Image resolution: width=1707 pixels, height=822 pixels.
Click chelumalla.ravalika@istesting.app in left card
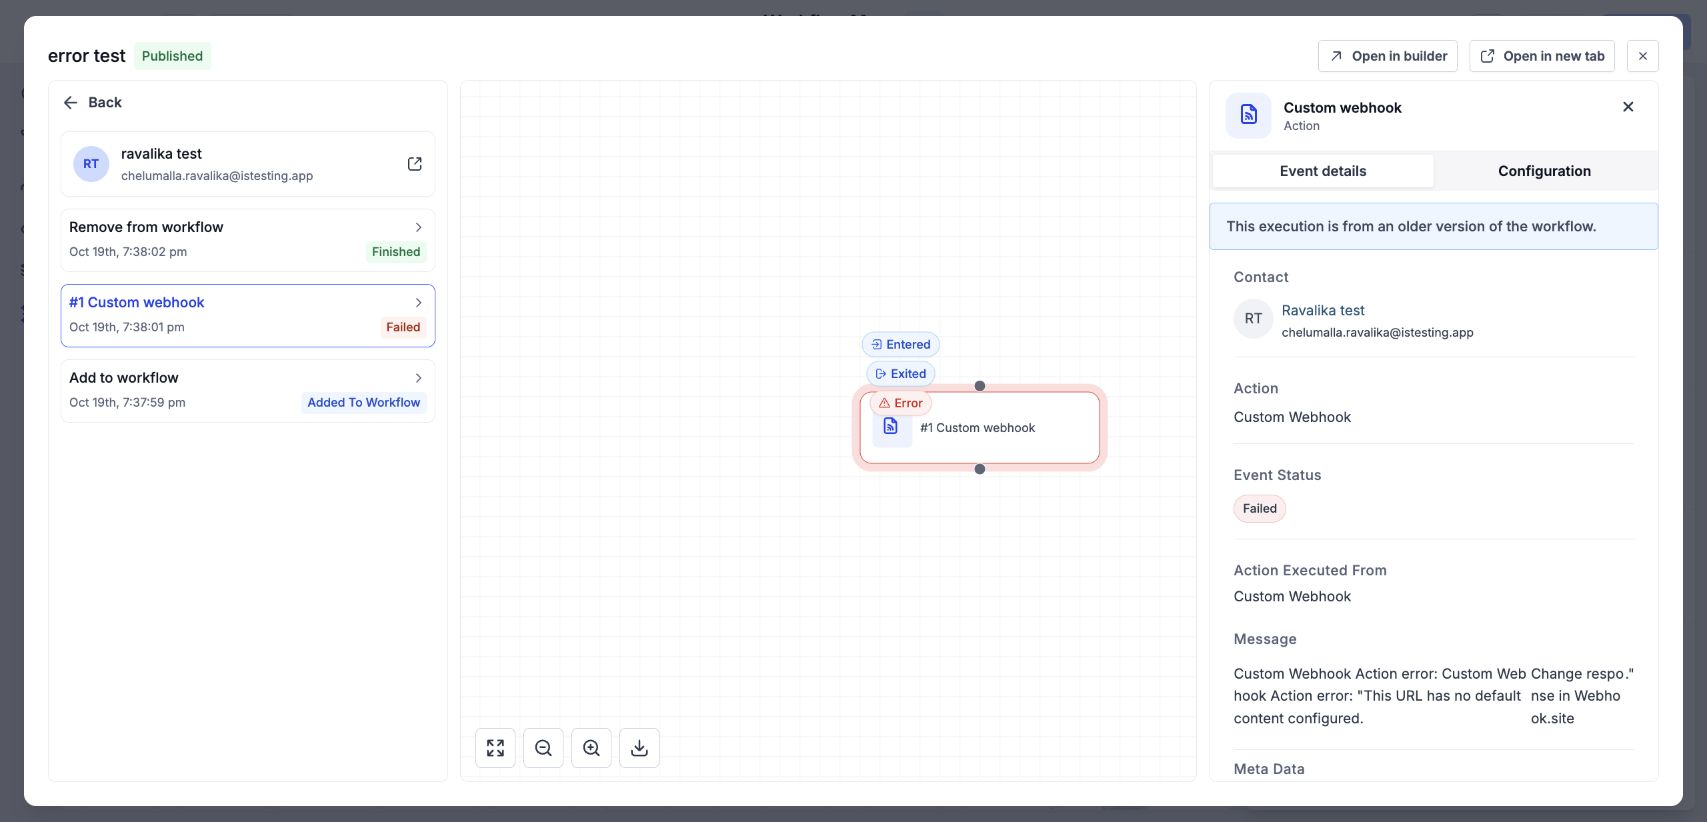[217, 176]
